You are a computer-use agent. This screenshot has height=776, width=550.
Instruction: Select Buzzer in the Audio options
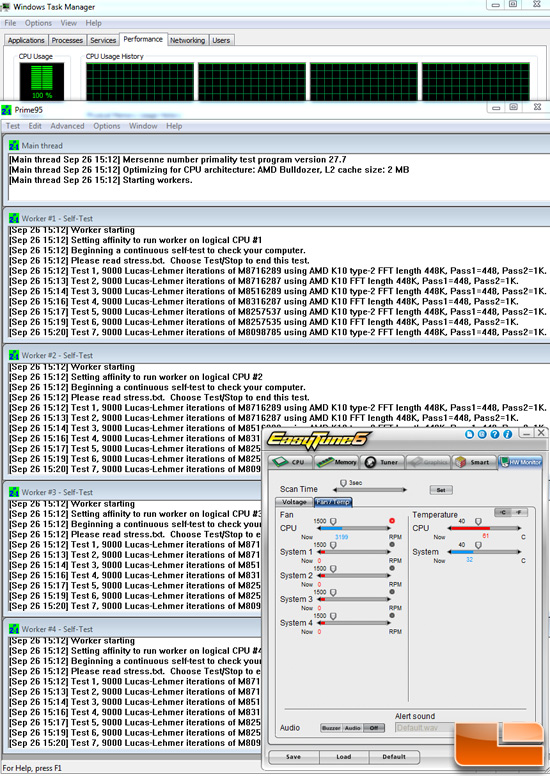coord(331,728)
